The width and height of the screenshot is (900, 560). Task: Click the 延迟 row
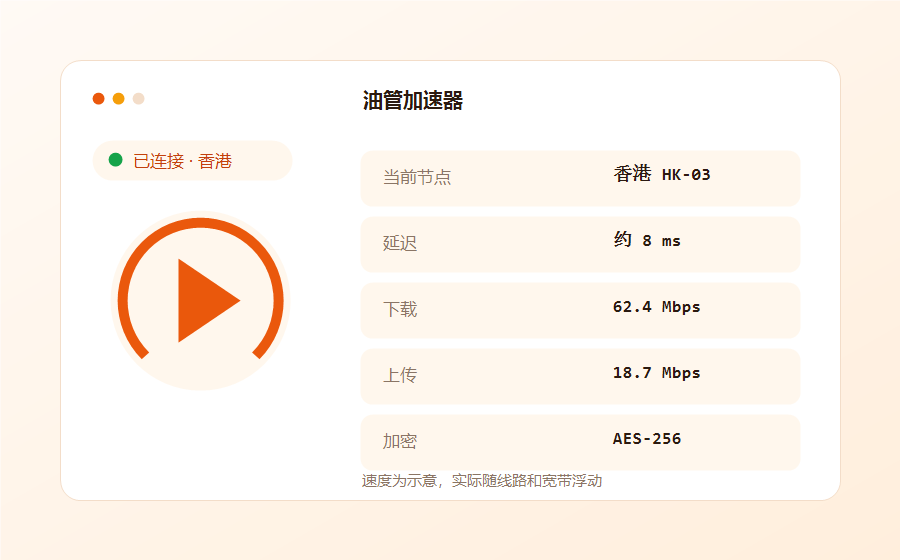tap(580, 244)
